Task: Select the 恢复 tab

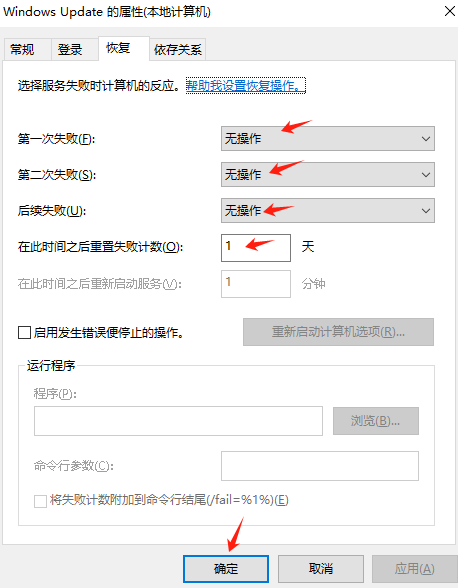Action: tap(124, 48)
